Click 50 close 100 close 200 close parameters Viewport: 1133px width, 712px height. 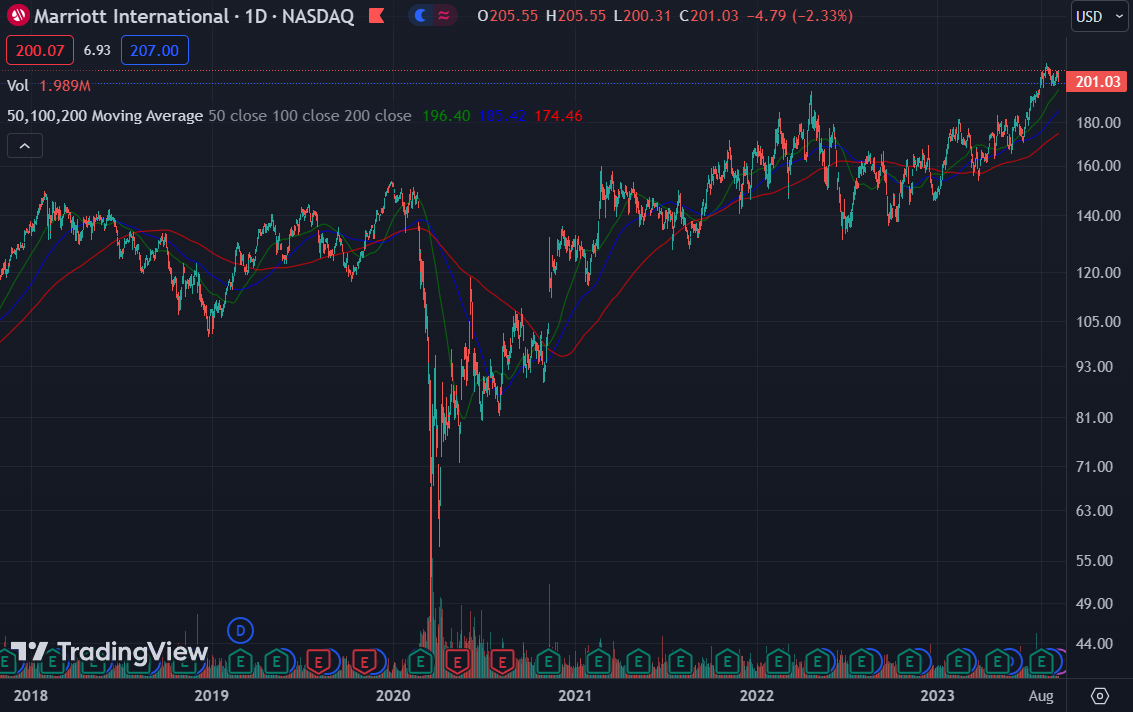[x=310, y=116]
